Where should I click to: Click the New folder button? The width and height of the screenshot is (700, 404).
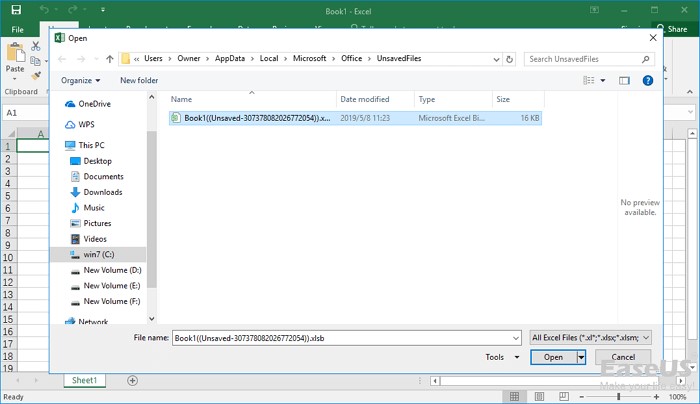point(139,80)
